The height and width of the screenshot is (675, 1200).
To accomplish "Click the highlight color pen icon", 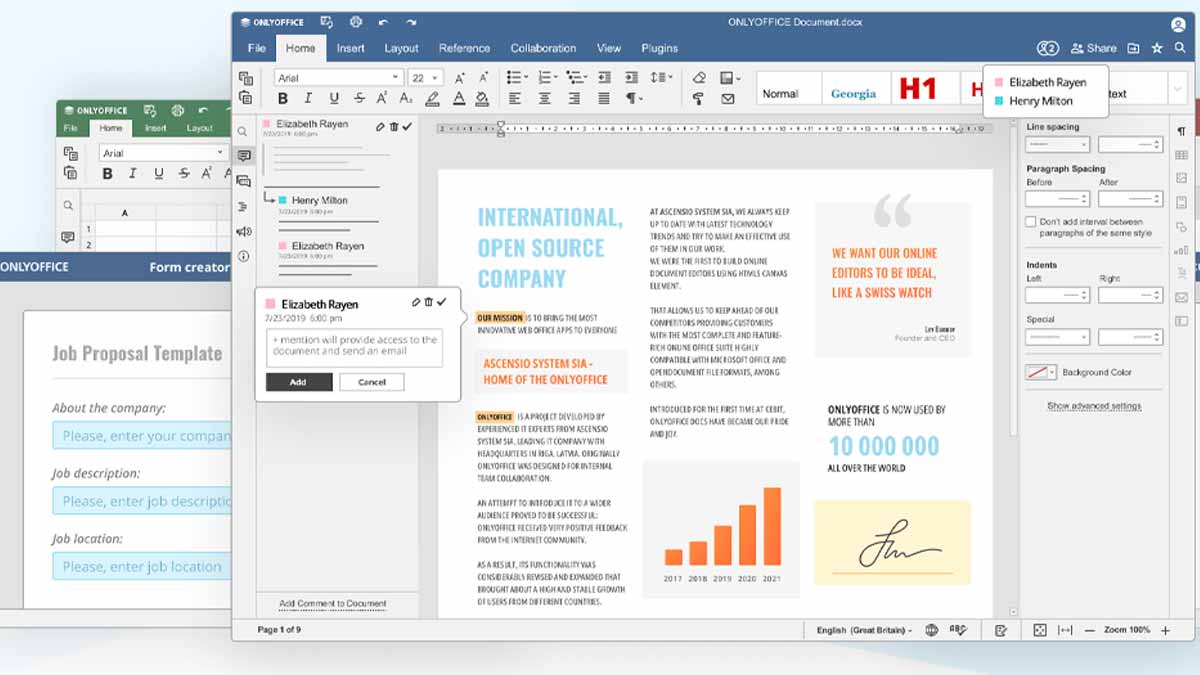I will [x=432, y=98].
